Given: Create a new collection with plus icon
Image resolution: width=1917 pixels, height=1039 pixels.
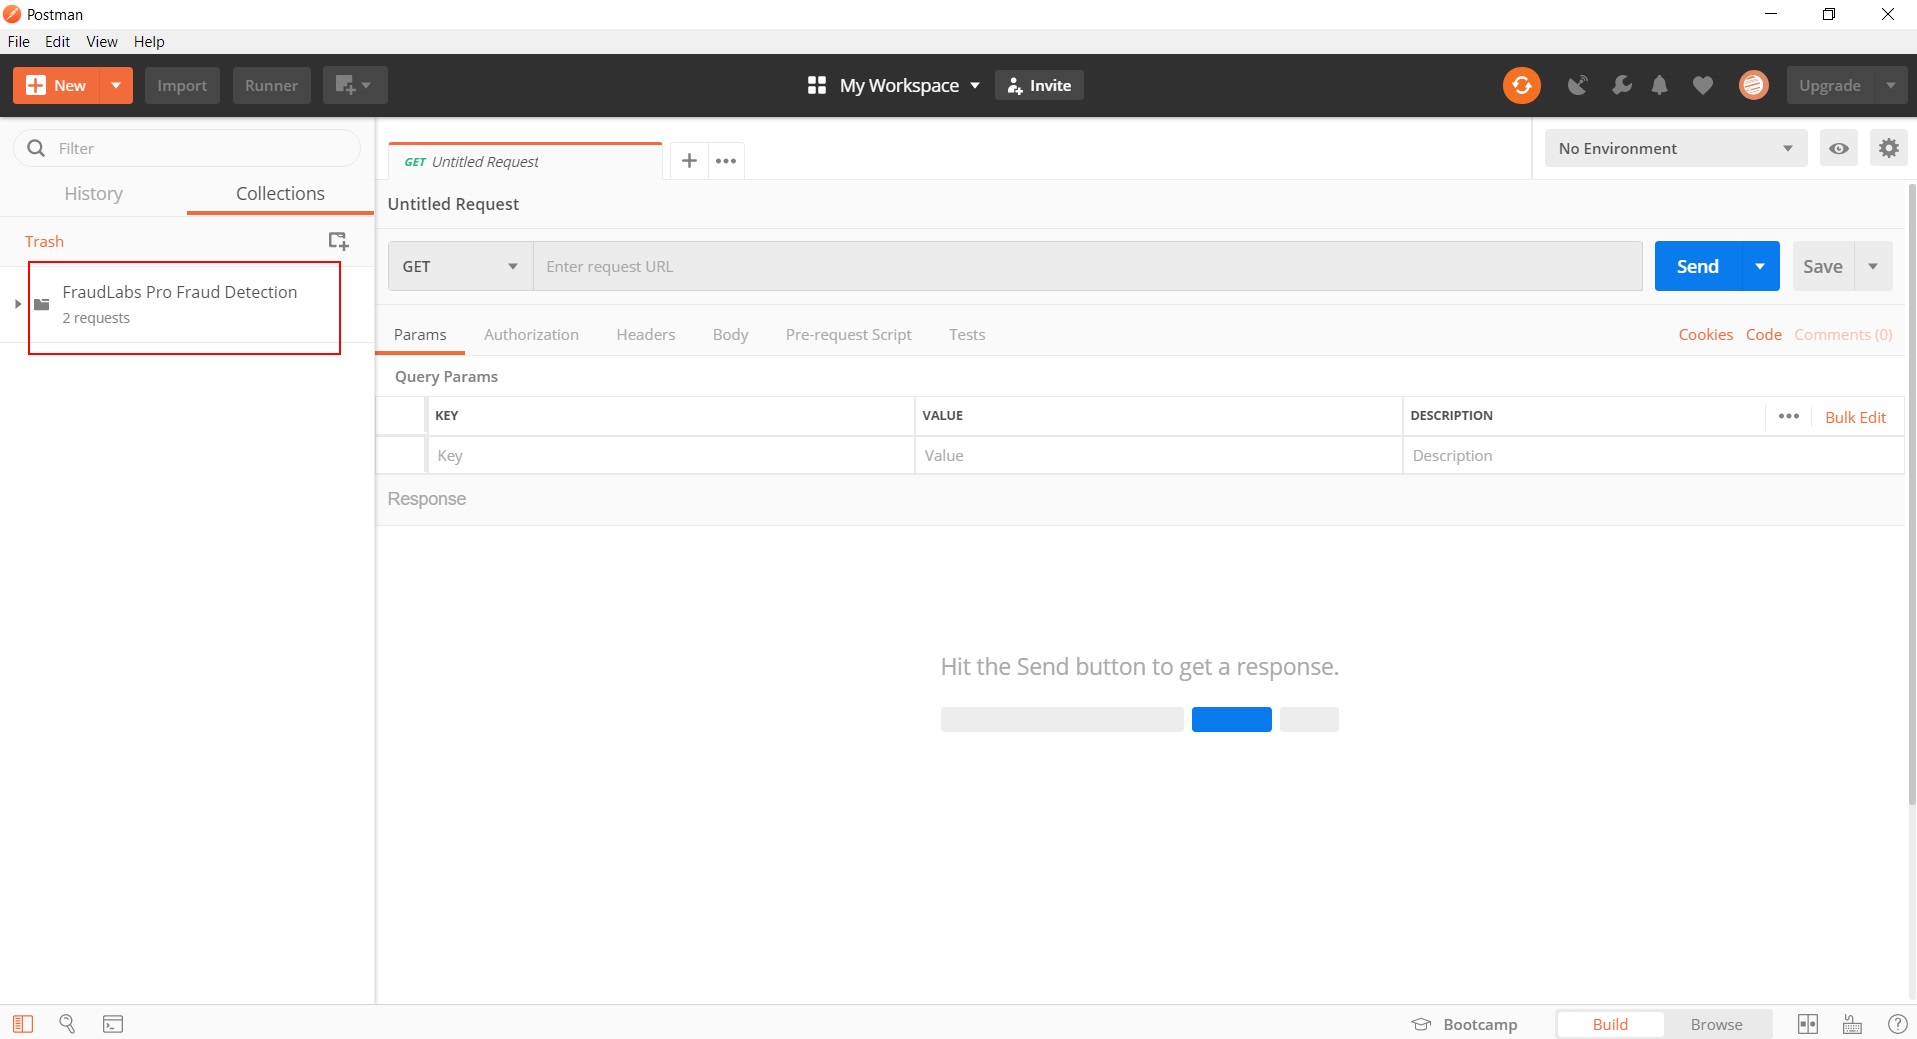Looking at the screenshot, I should tap(338, 241).
